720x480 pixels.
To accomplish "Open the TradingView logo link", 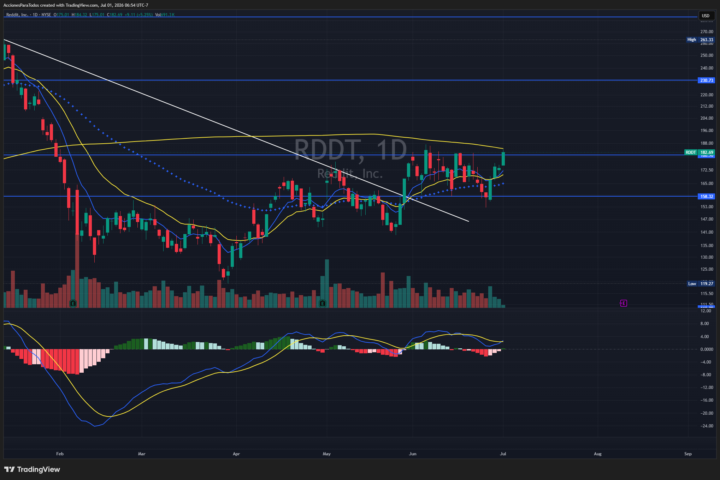I will pyautogui.click(x=32, y=469).
